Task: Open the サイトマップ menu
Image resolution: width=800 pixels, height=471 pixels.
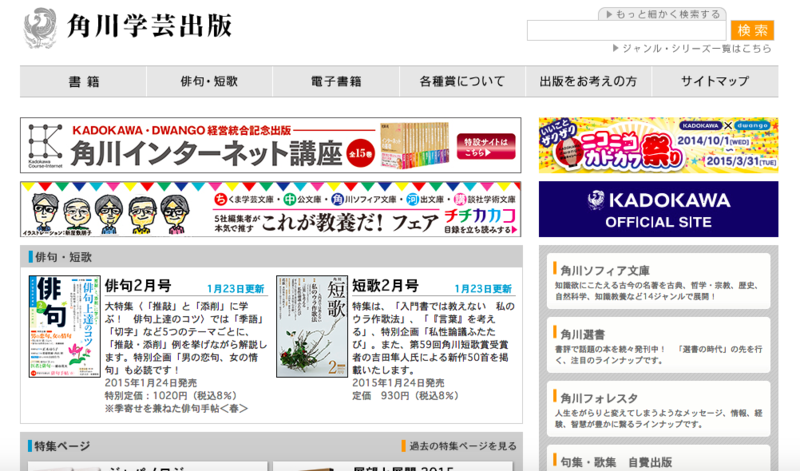Action: pos(715,81)
